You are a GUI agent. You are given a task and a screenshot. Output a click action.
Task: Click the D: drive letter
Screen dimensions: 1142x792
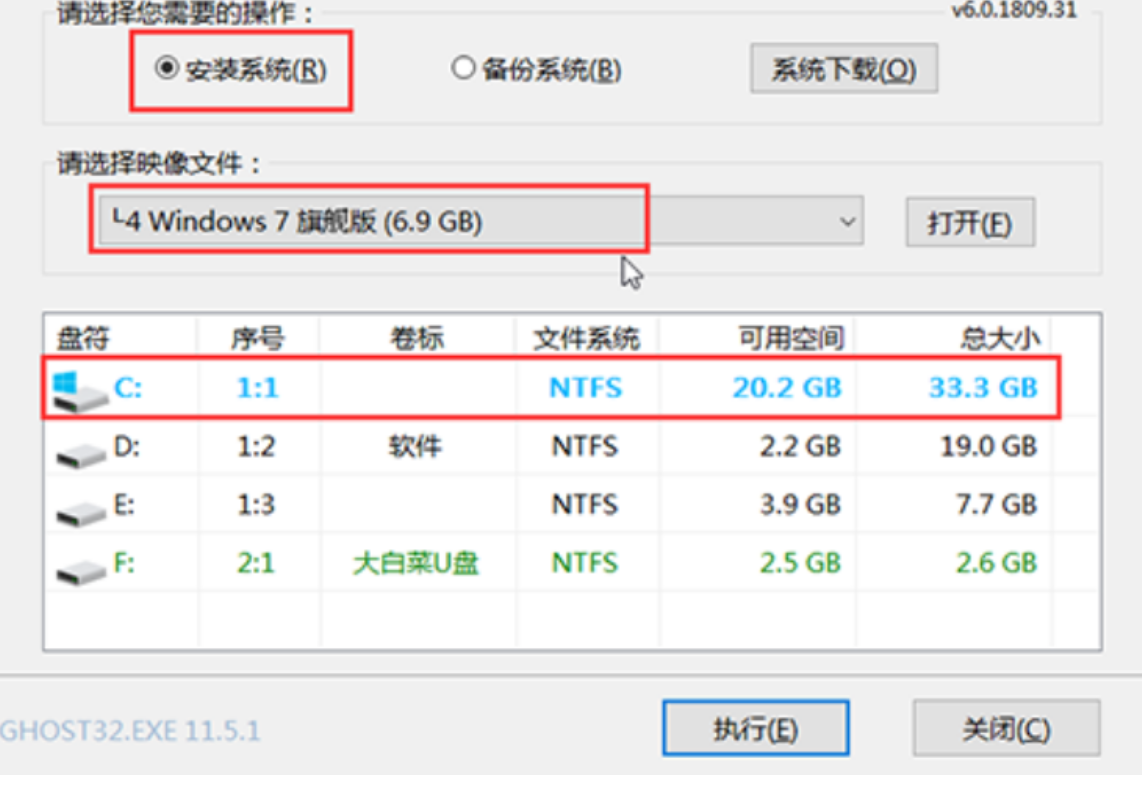(127, 446)
